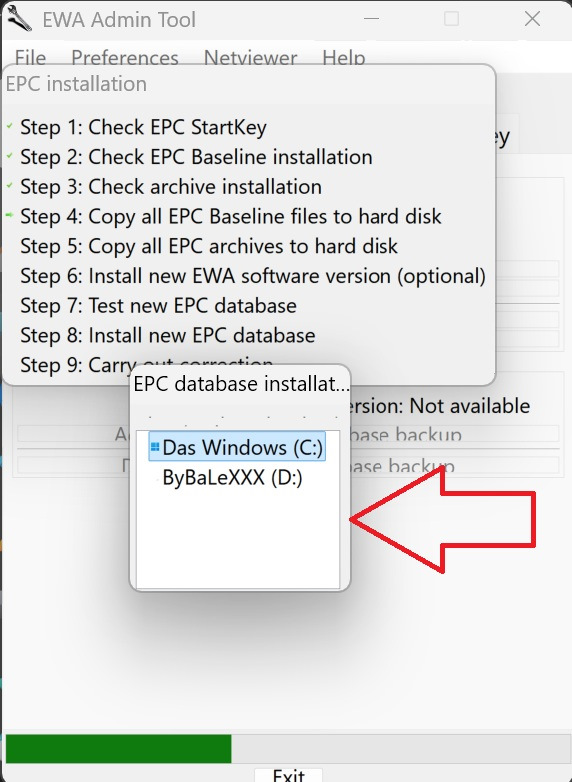Choose the ByBaLeXXX (D:) drive
572x782 pixels.
(x=232, y=477)
